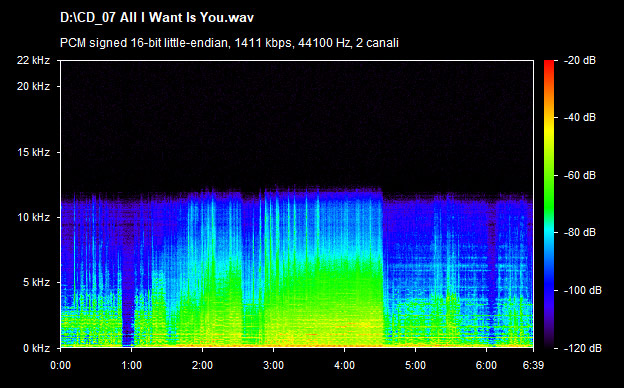Select the 0:00 time axis marker
624x388 pixels.
pos(60,365)
